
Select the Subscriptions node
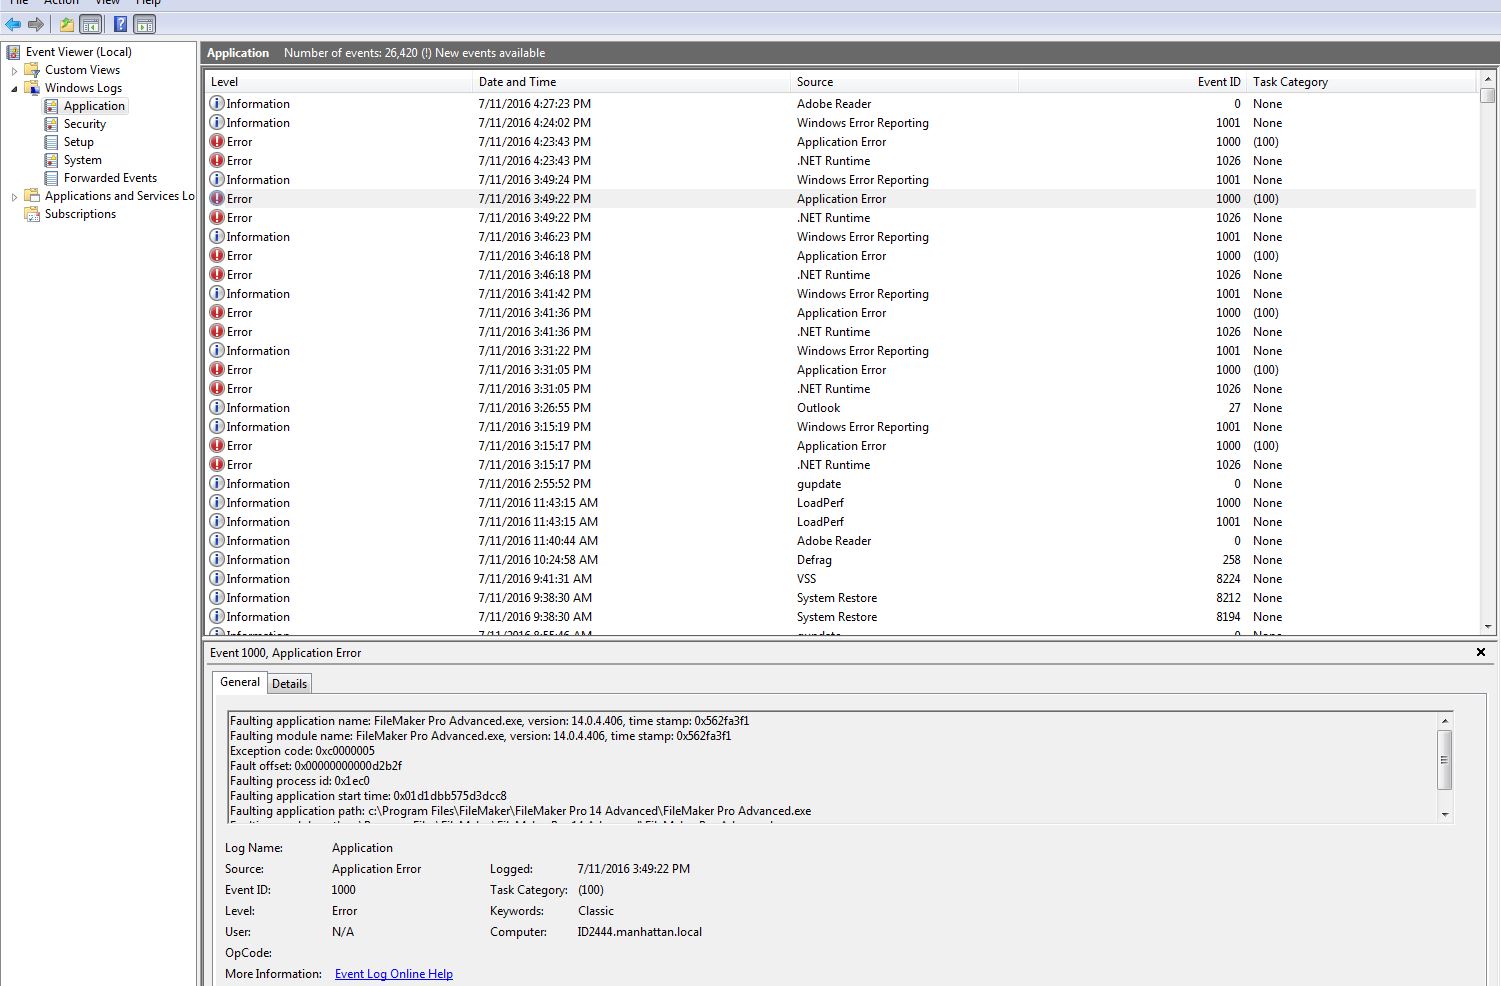(80, 214)
